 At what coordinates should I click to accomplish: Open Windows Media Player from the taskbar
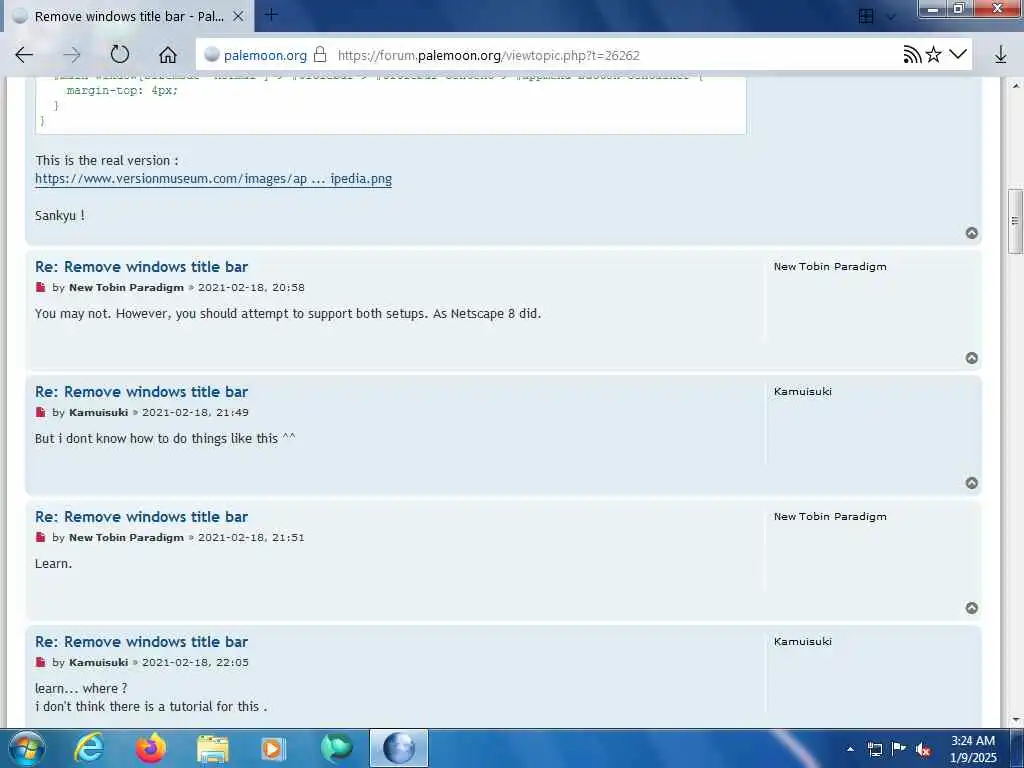tap(274, 748)
